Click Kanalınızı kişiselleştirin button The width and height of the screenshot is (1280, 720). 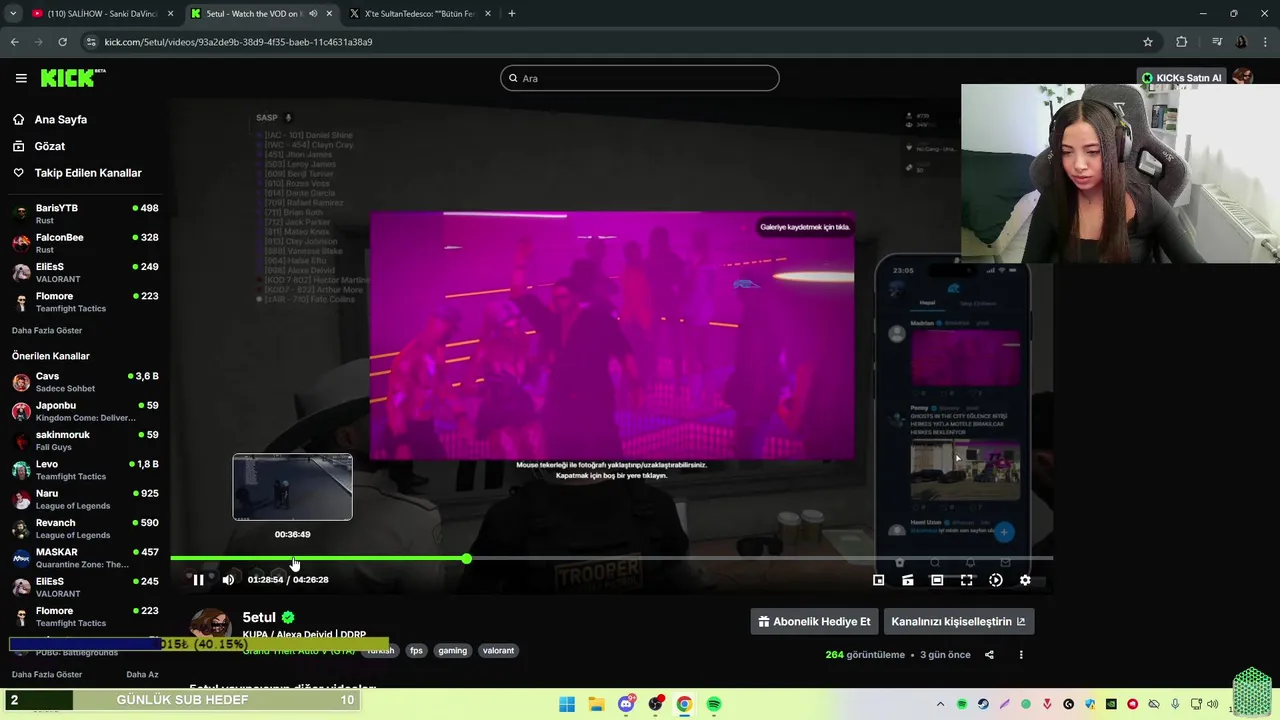[959, 621]
